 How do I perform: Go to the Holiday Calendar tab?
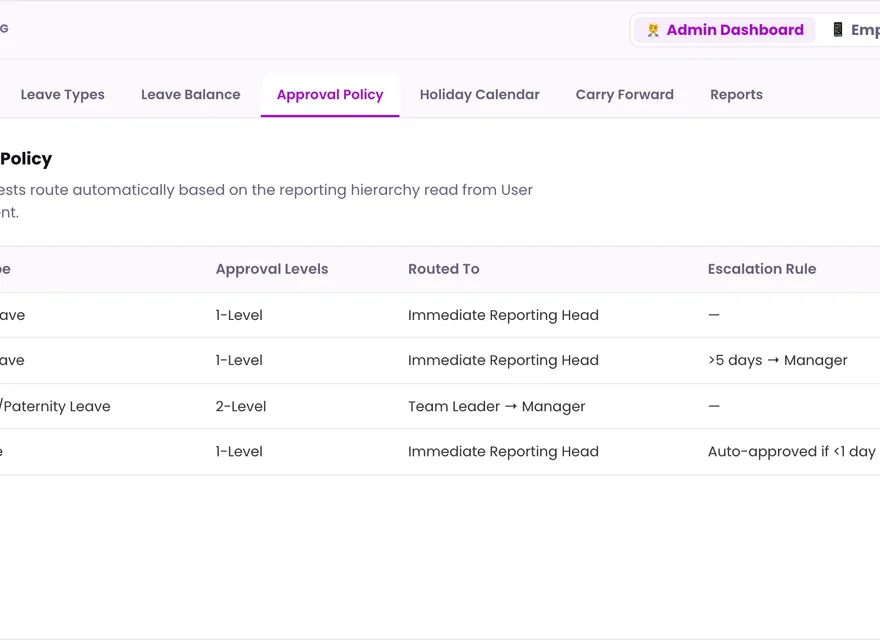coord(480,94)
